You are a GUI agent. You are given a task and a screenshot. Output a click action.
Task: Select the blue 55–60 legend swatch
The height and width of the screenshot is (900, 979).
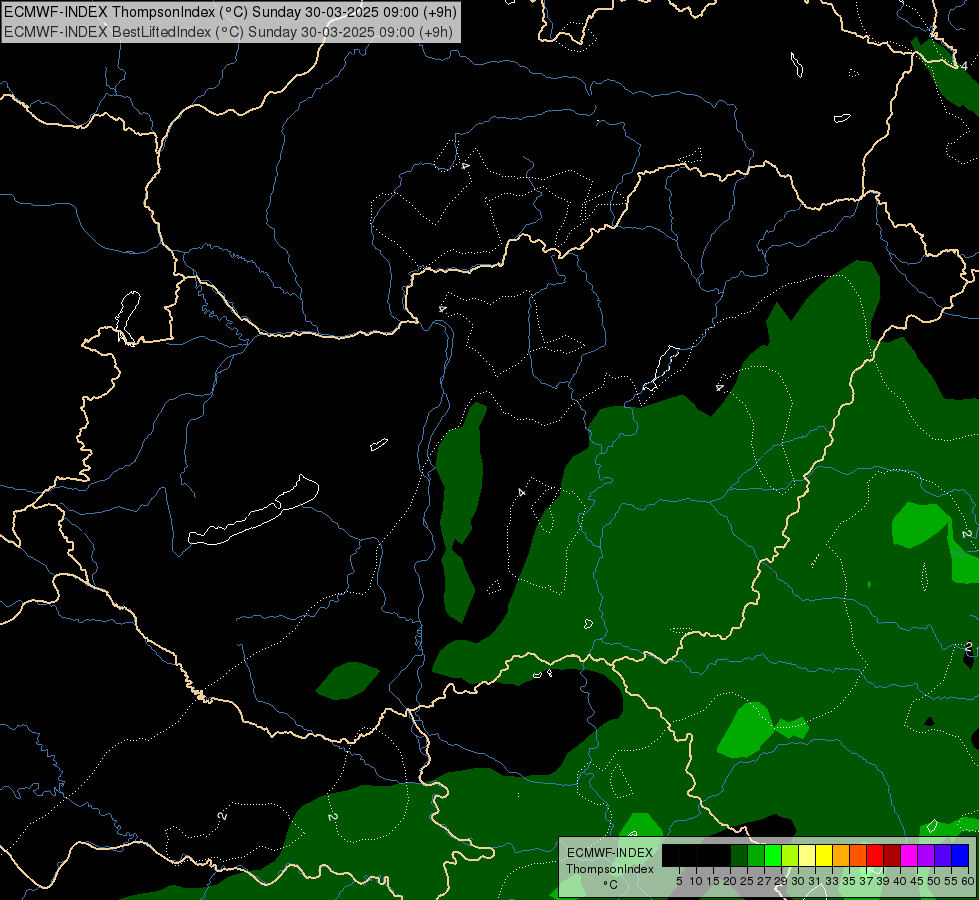960,855
